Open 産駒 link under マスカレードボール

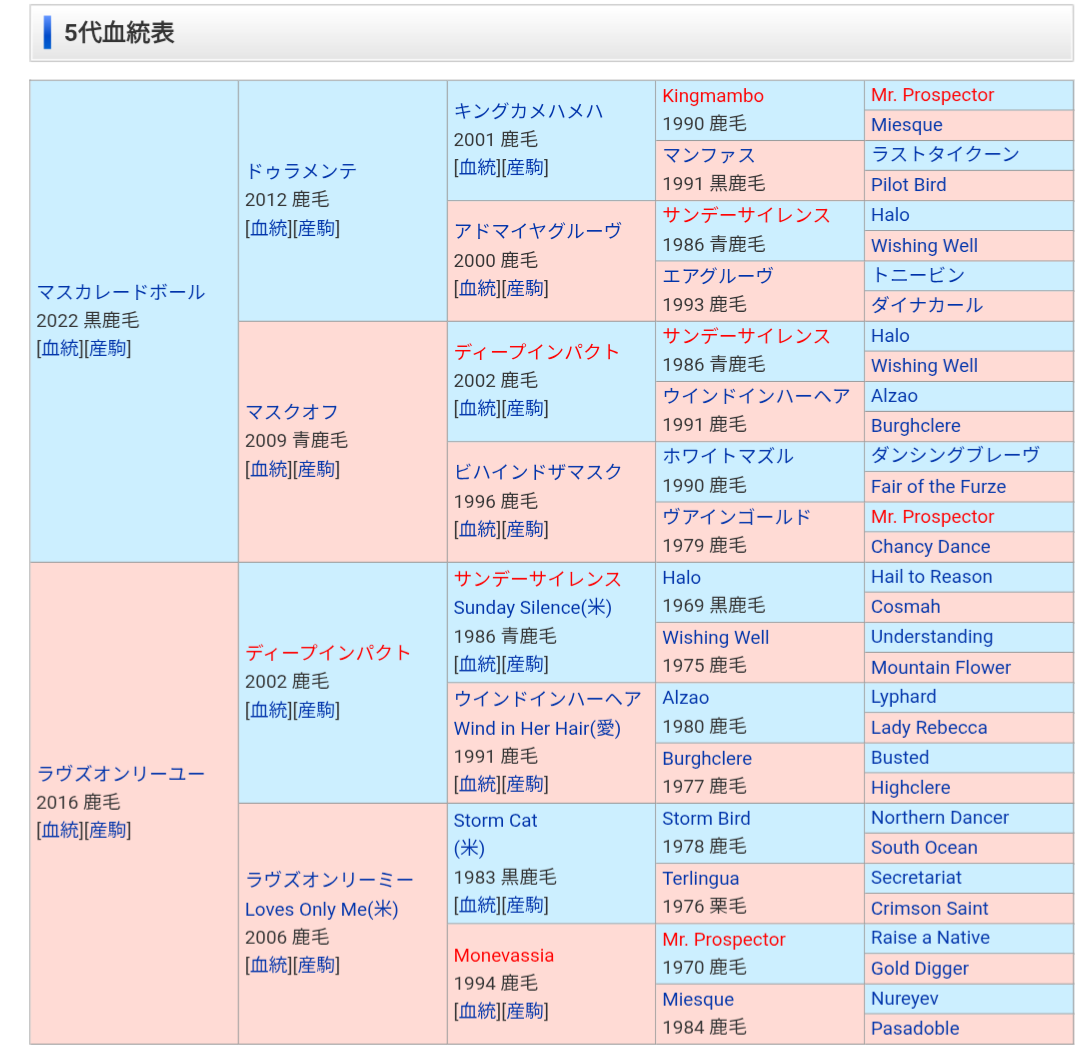coord(107,349)
